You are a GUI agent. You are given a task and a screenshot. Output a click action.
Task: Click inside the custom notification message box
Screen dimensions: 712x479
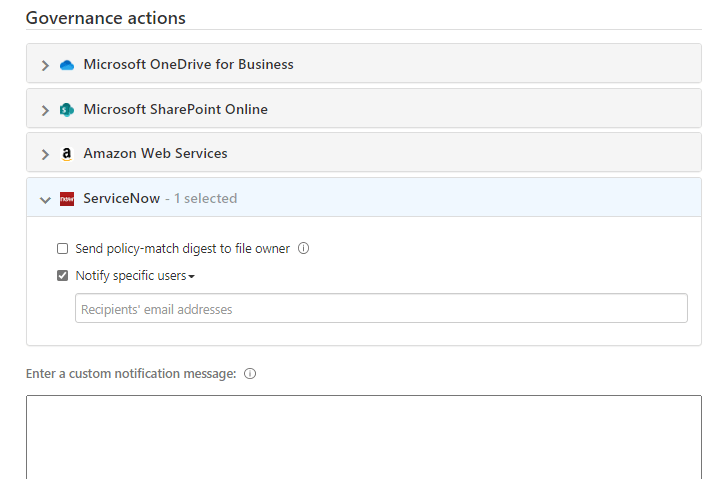tap(364, 436)
